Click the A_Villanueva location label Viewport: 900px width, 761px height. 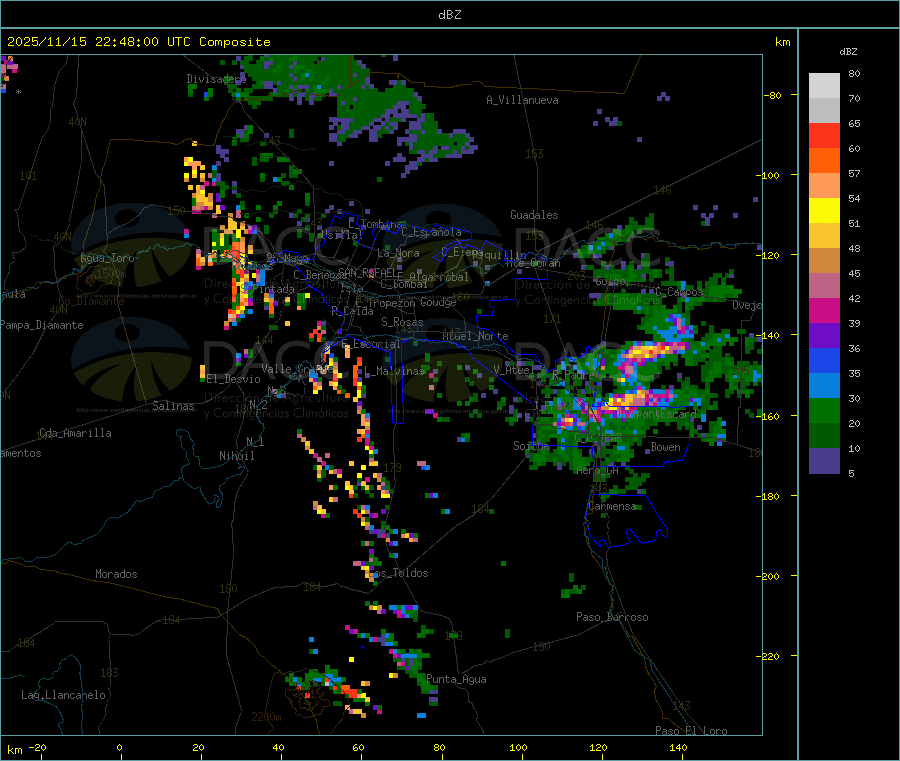522,100
